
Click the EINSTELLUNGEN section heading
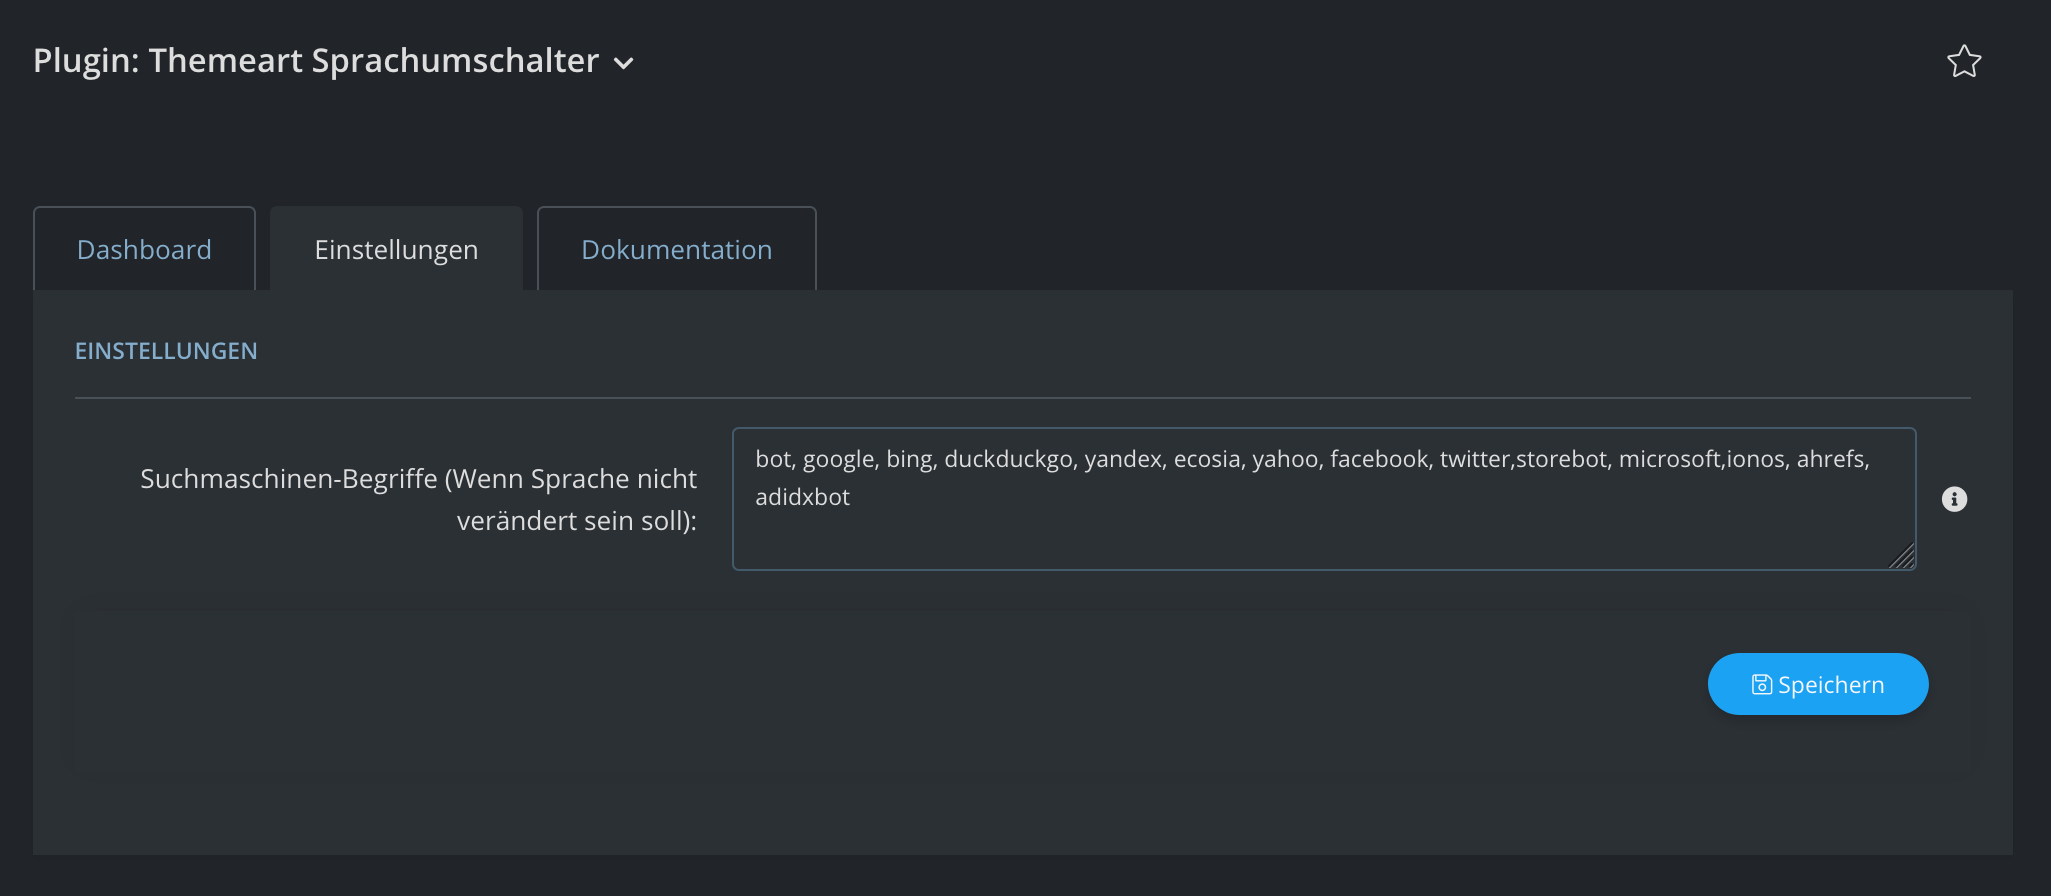point(166,351)
